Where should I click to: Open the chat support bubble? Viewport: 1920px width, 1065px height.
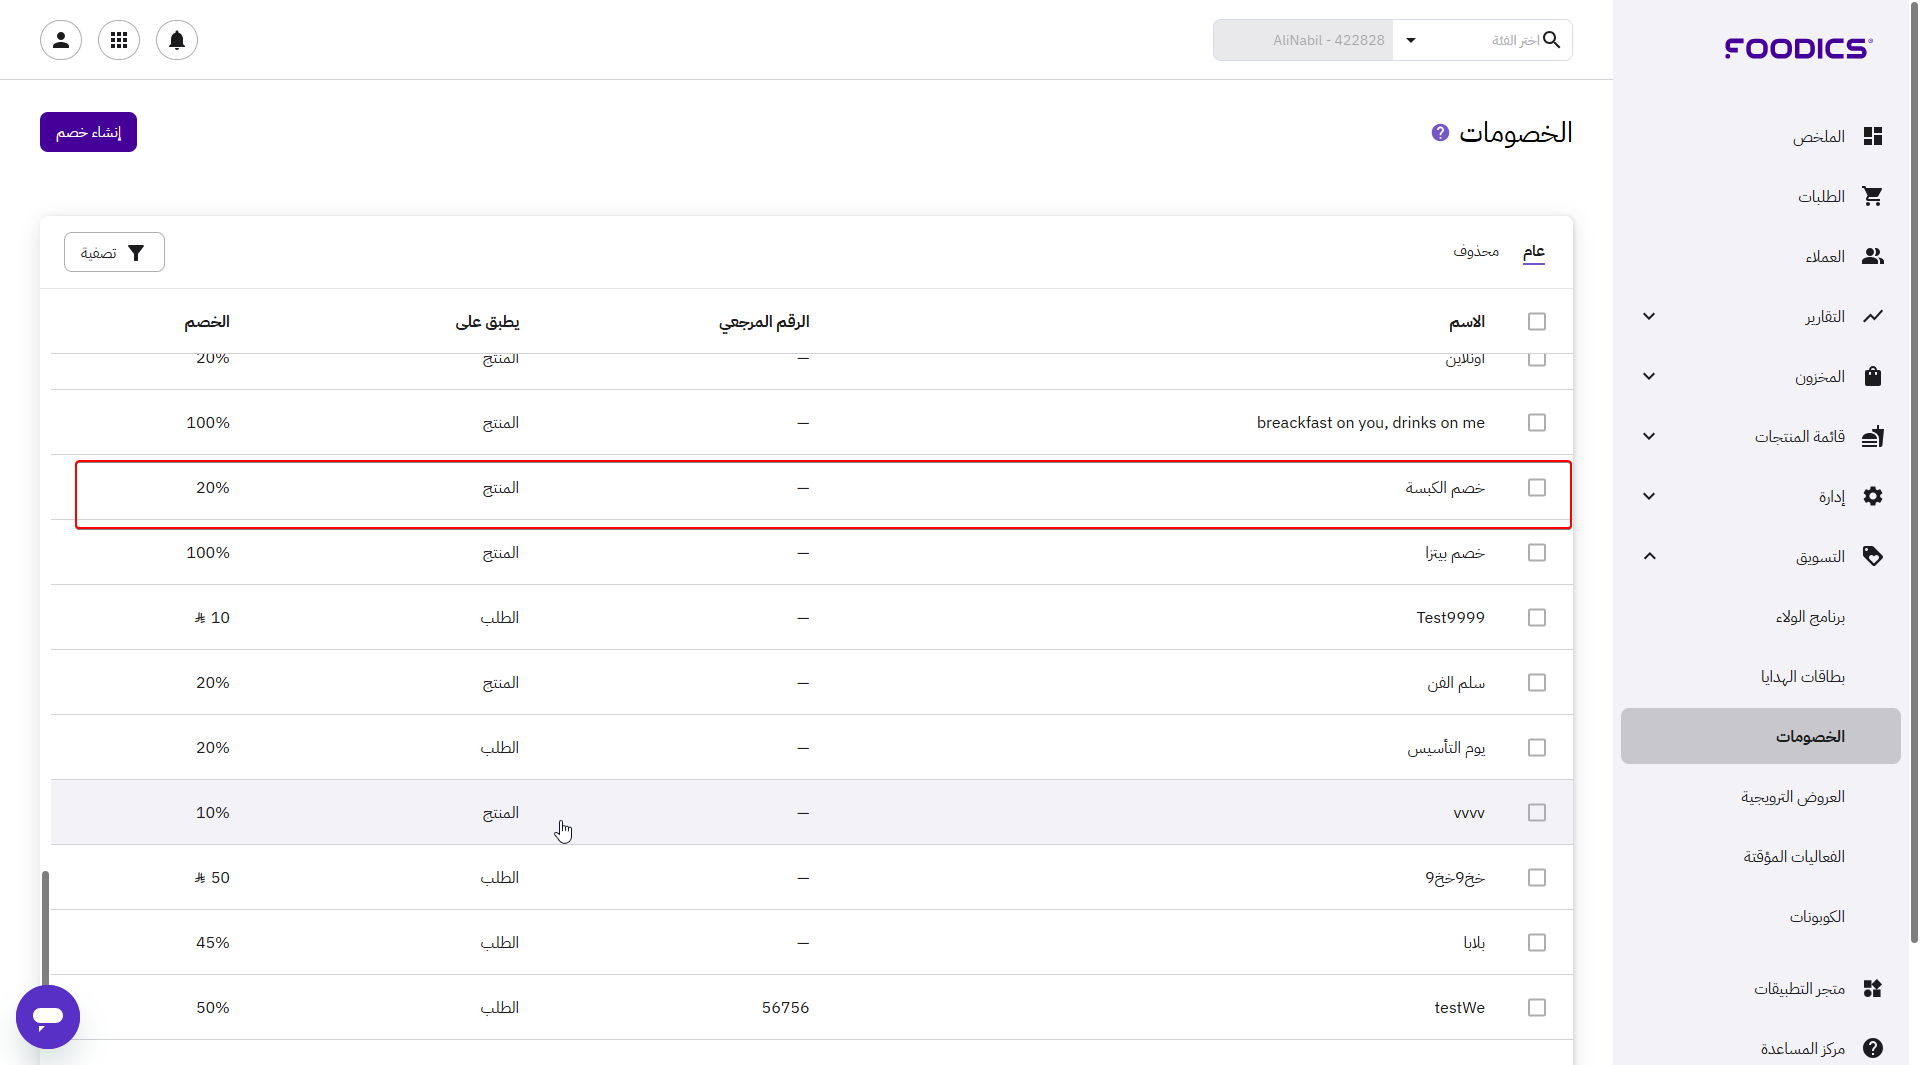(48, 1016)
